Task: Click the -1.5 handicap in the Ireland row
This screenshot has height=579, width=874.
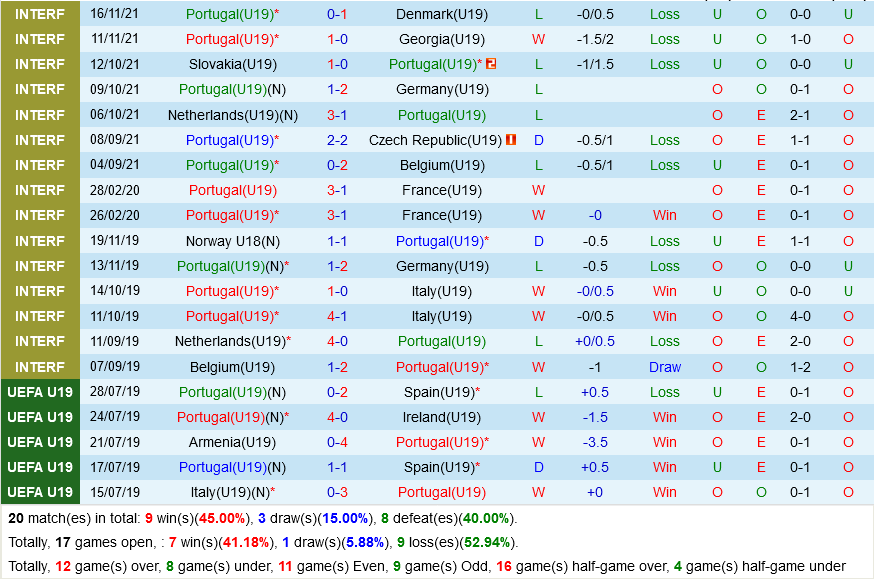Action: pyautogui.click(x=595, y=417)
